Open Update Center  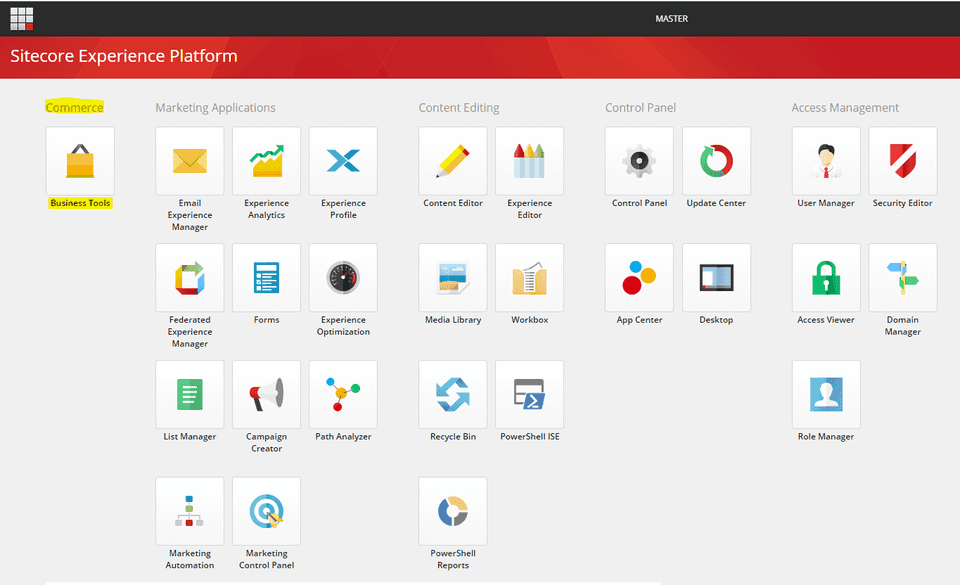(x=716, y=161)
